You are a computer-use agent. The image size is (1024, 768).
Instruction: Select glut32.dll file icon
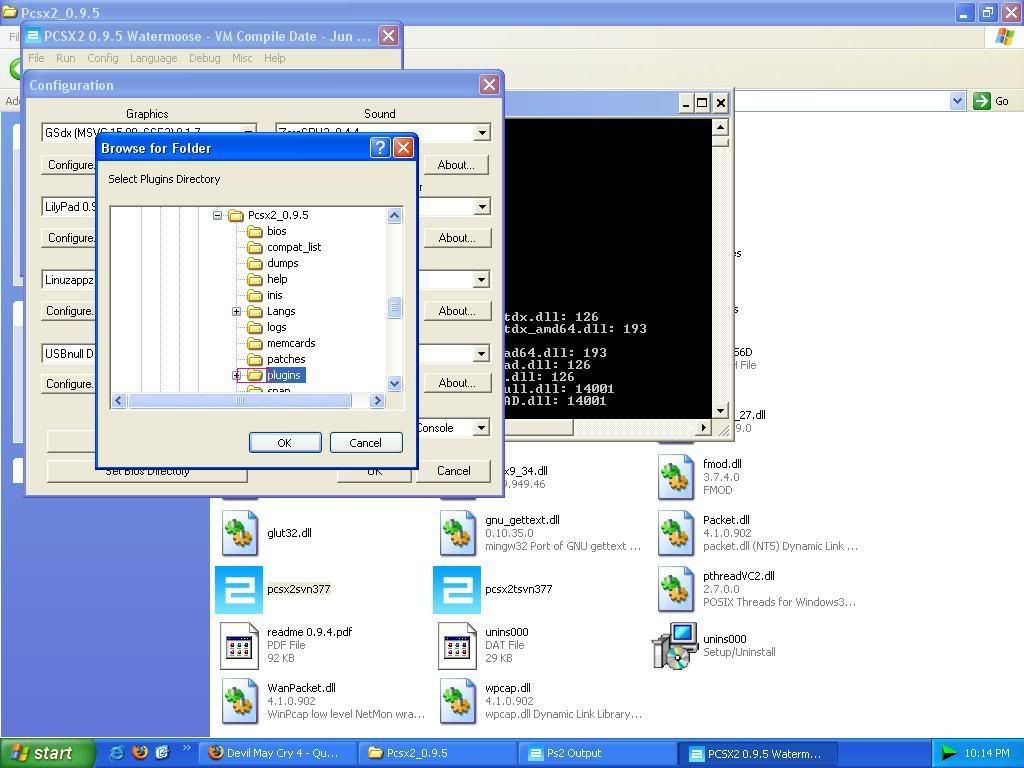pos(239,534)
